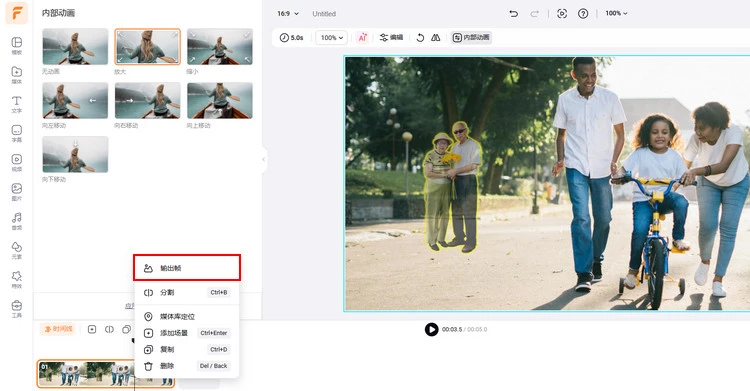Select the elderly couple cutout on canvas

[452, 187]
